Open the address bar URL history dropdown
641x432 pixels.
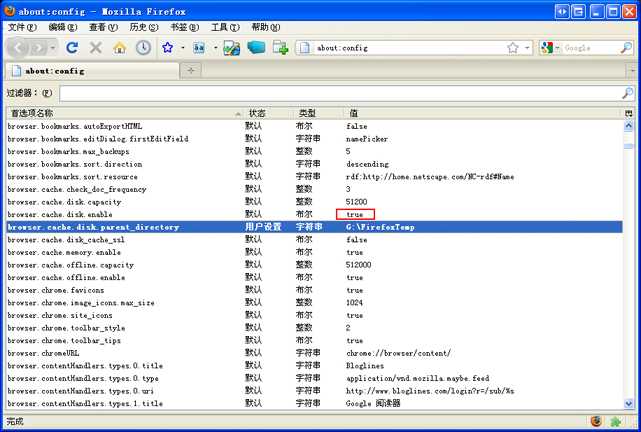tap(527, 48)
